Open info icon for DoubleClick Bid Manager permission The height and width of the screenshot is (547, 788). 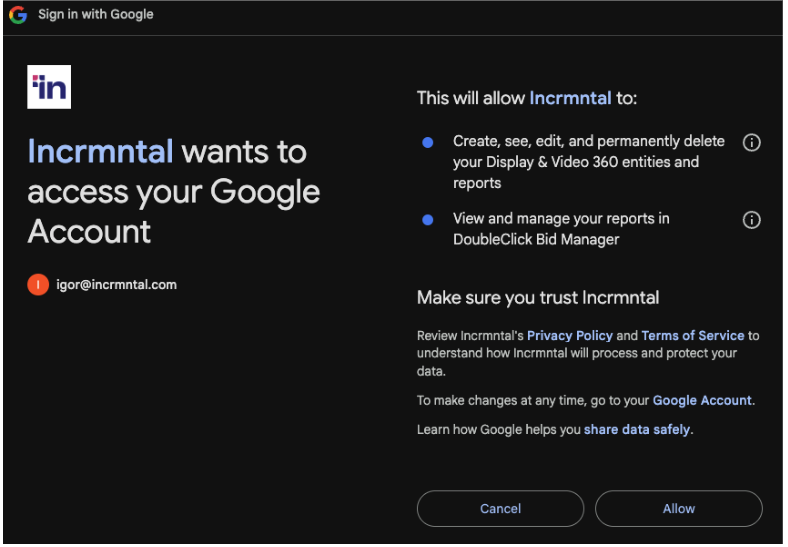click(751, 220)
